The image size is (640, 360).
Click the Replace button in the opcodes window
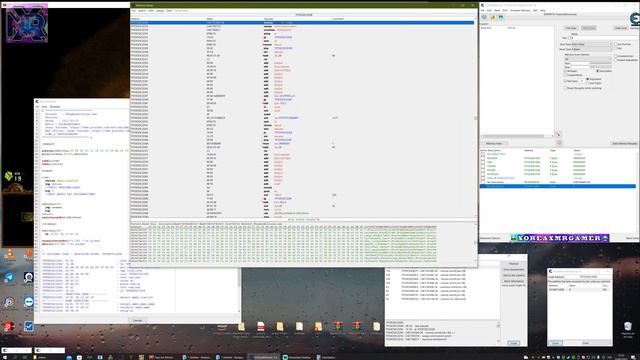[514, 264]
